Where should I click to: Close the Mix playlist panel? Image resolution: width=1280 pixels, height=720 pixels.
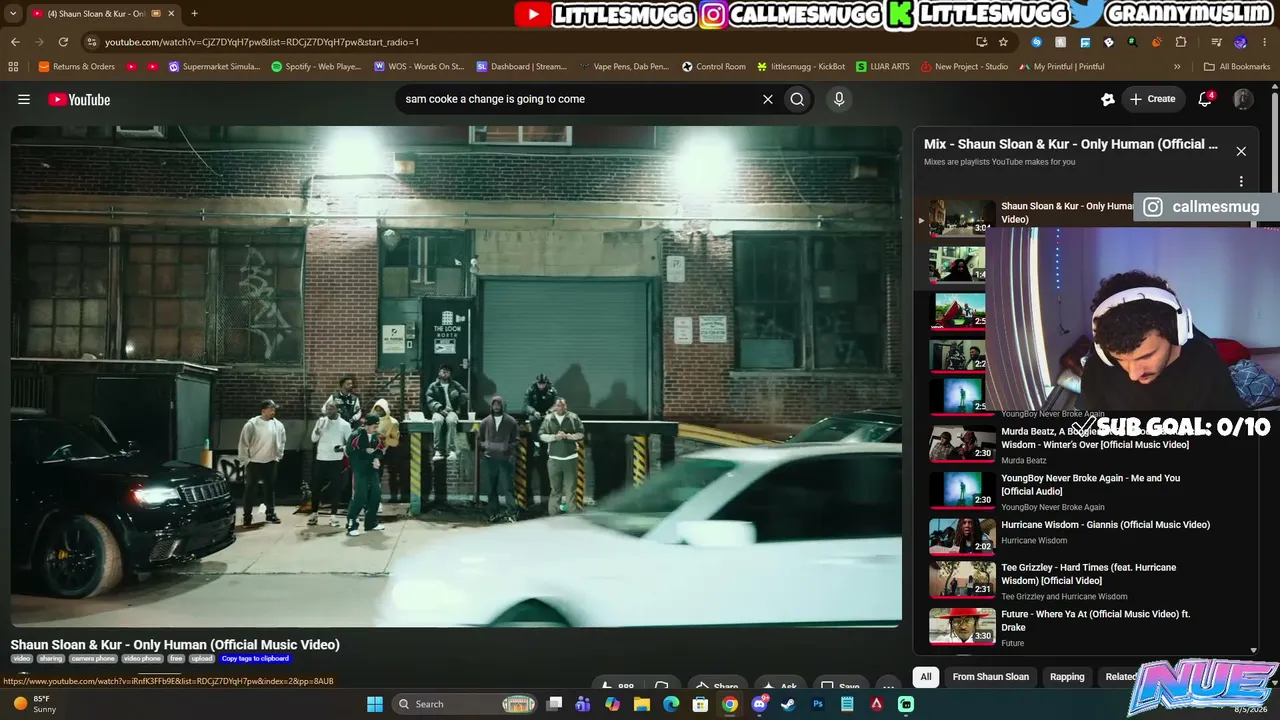(1241, 151)
